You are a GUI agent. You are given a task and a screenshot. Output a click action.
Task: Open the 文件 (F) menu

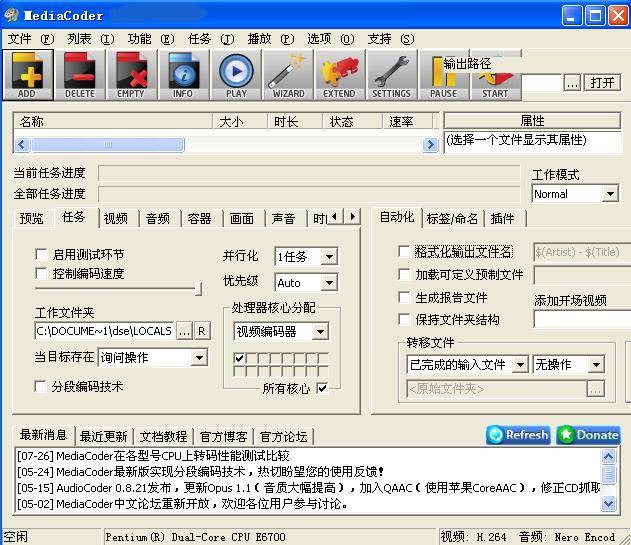click(31, 39)
